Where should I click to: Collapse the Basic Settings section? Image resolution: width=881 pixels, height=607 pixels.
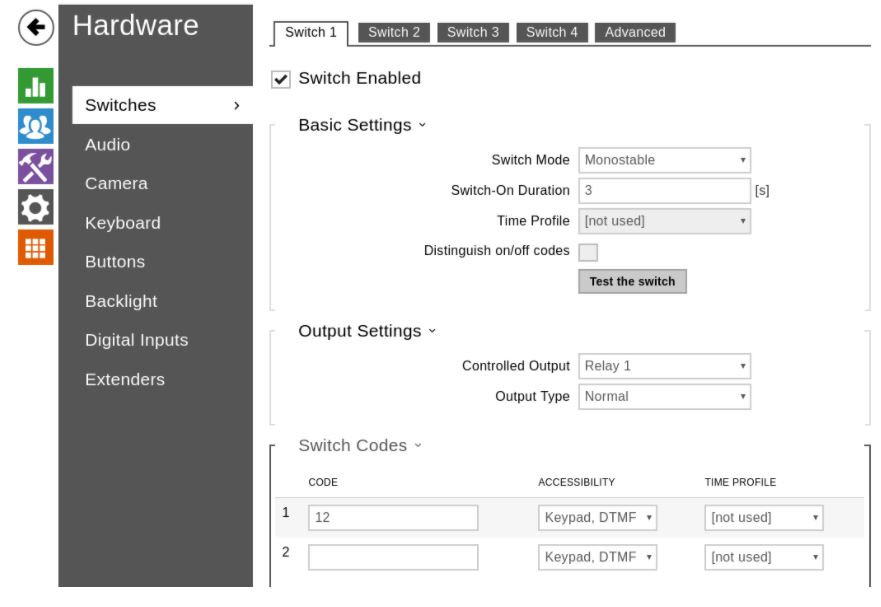point(362,126)
